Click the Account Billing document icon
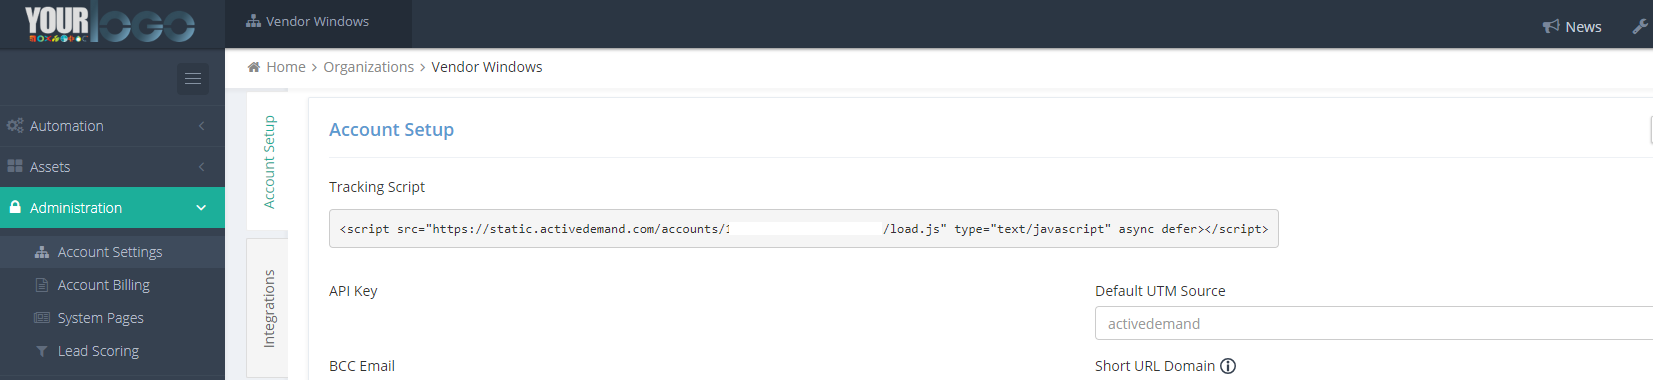This screenshot has height=380, width=1653. coord(42,285)
